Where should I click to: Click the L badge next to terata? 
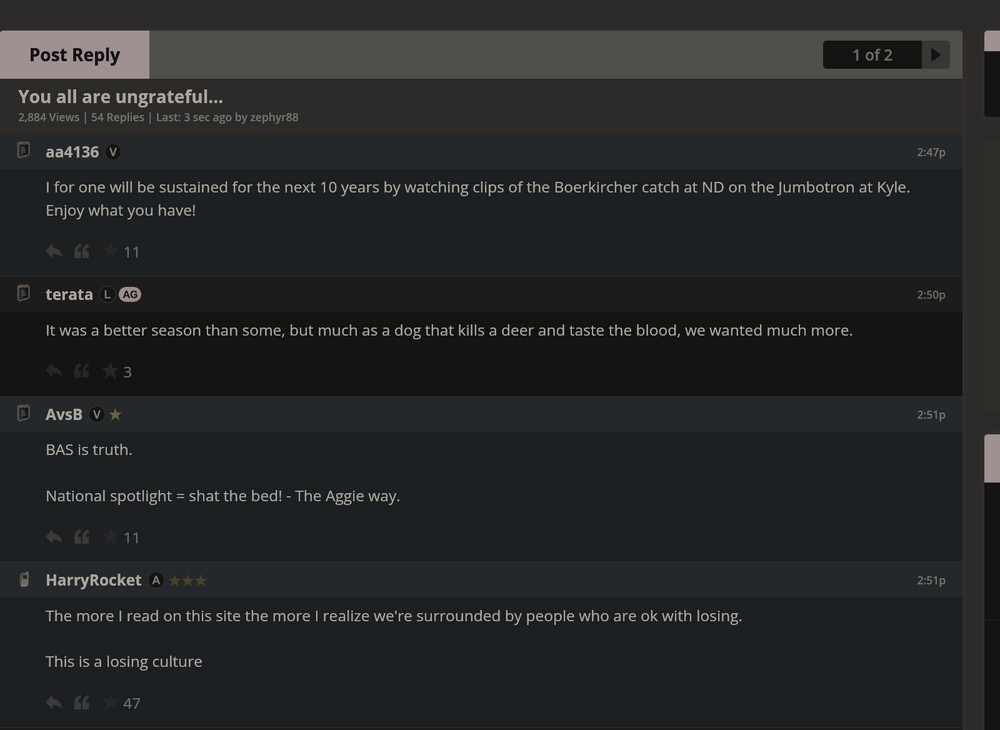(106, 294)
